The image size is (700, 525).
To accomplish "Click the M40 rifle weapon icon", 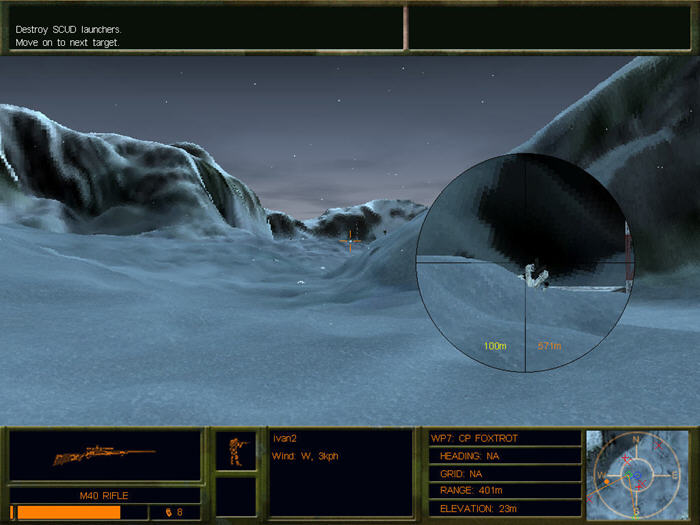I will coord(104,455).
